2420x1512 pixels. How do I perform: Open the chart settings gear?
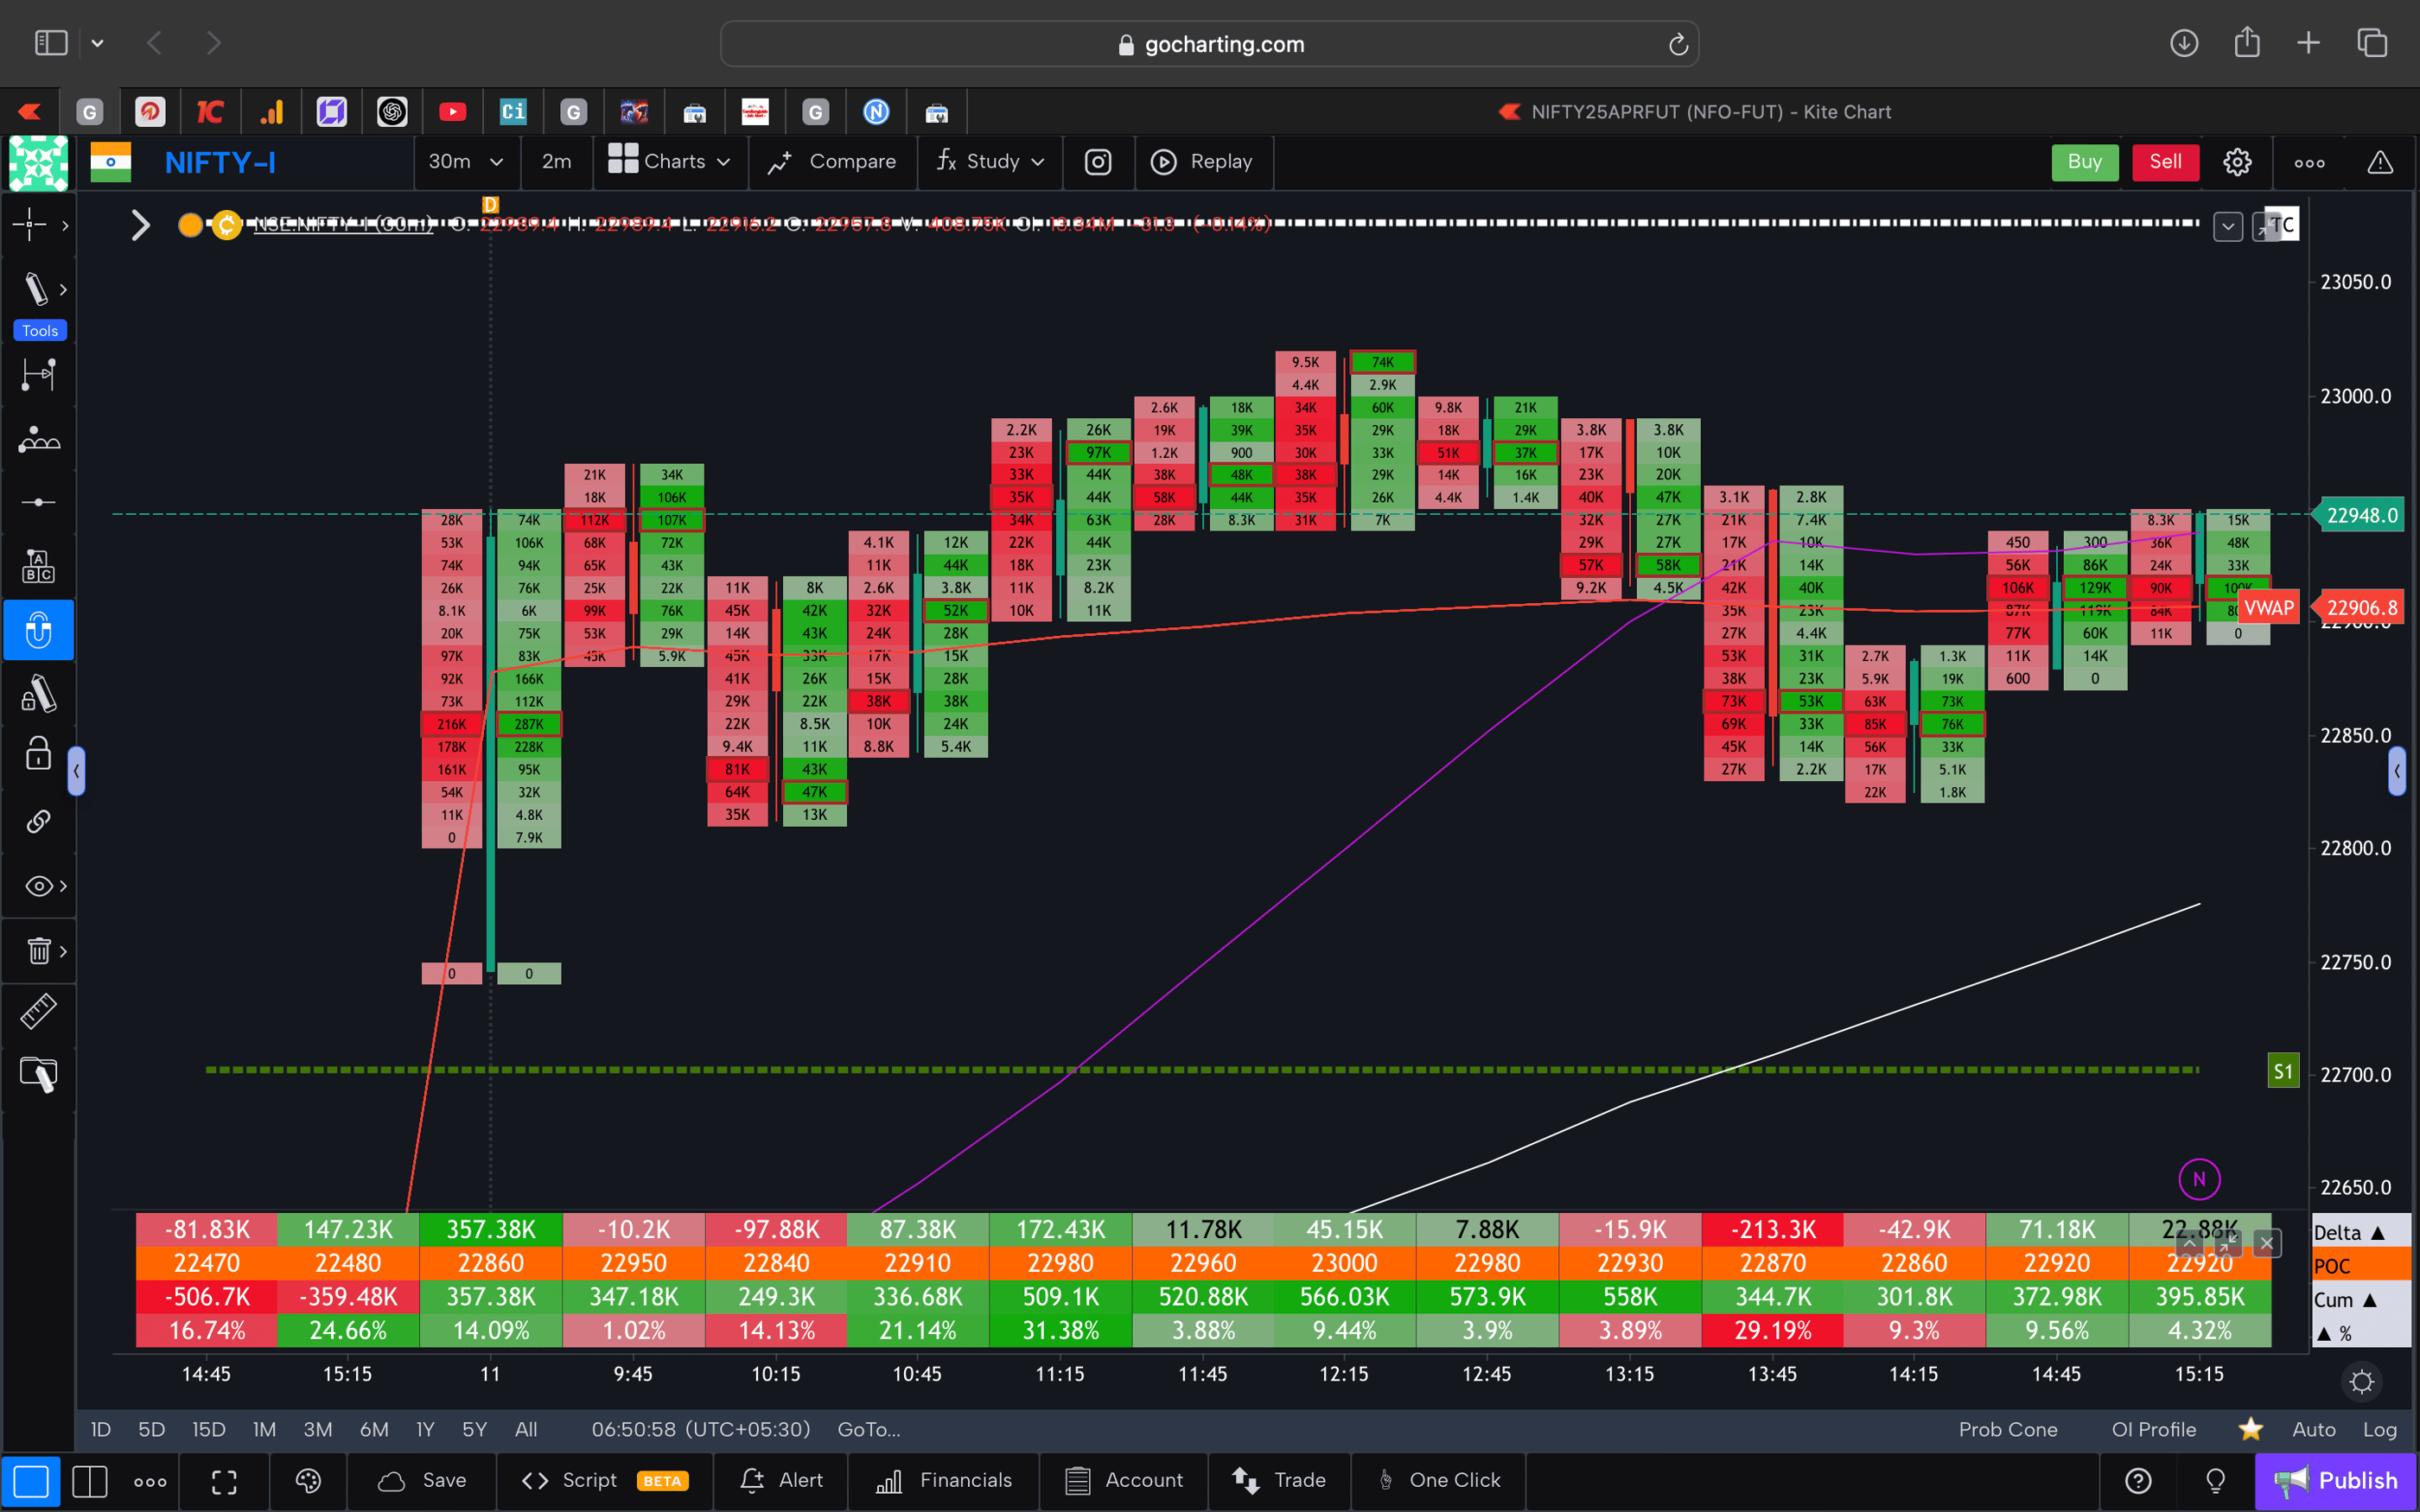2237,161
